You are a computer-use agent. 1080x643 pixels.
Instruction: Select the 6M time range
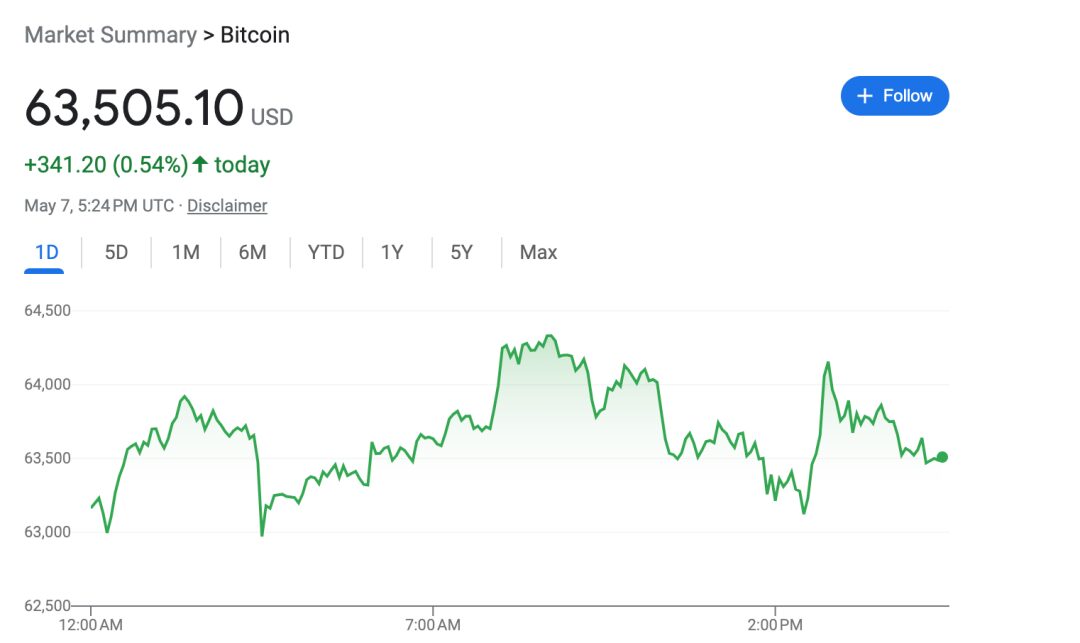(252, 252)
